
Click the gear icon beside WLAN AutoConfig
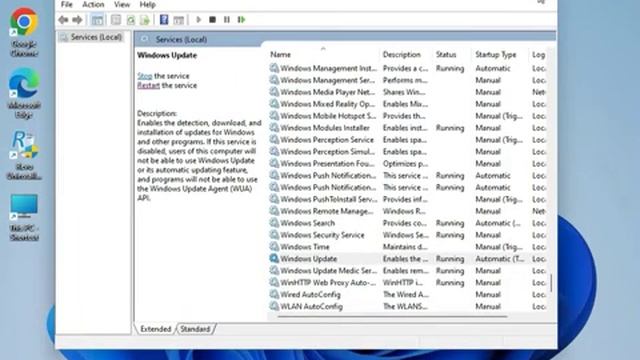[274, 306]
